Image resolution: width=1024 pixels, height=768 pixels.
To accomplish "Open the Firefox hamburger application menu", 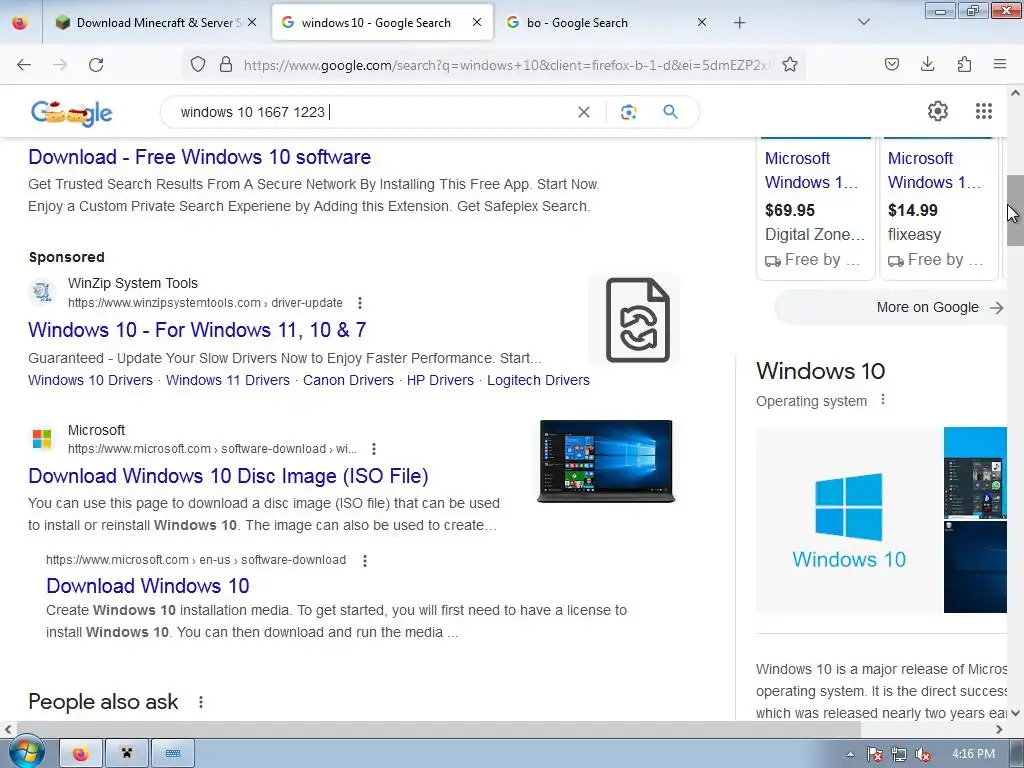I will (x=1000, y=64).
